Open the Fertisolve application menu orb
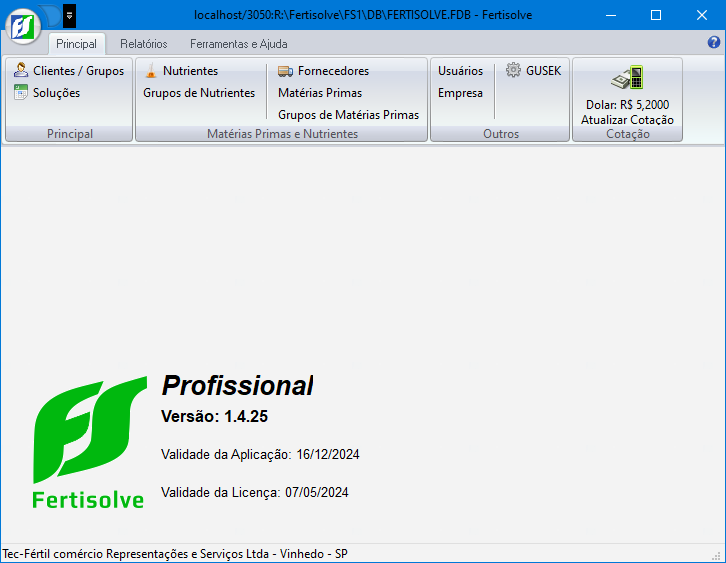The image size is (726, 563). (24, 26)
